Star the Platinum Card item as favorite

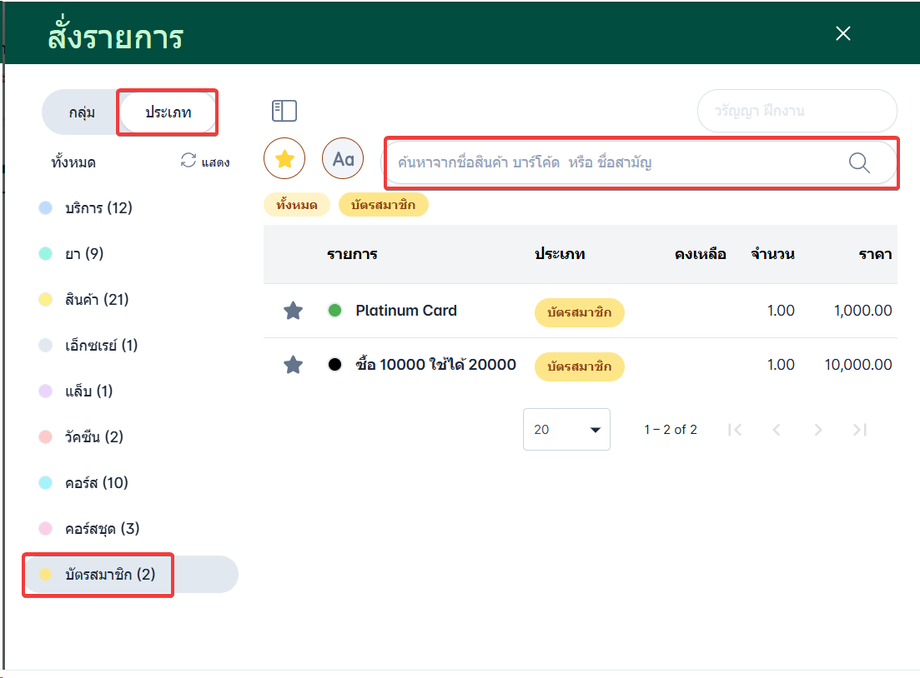point(293,311)
